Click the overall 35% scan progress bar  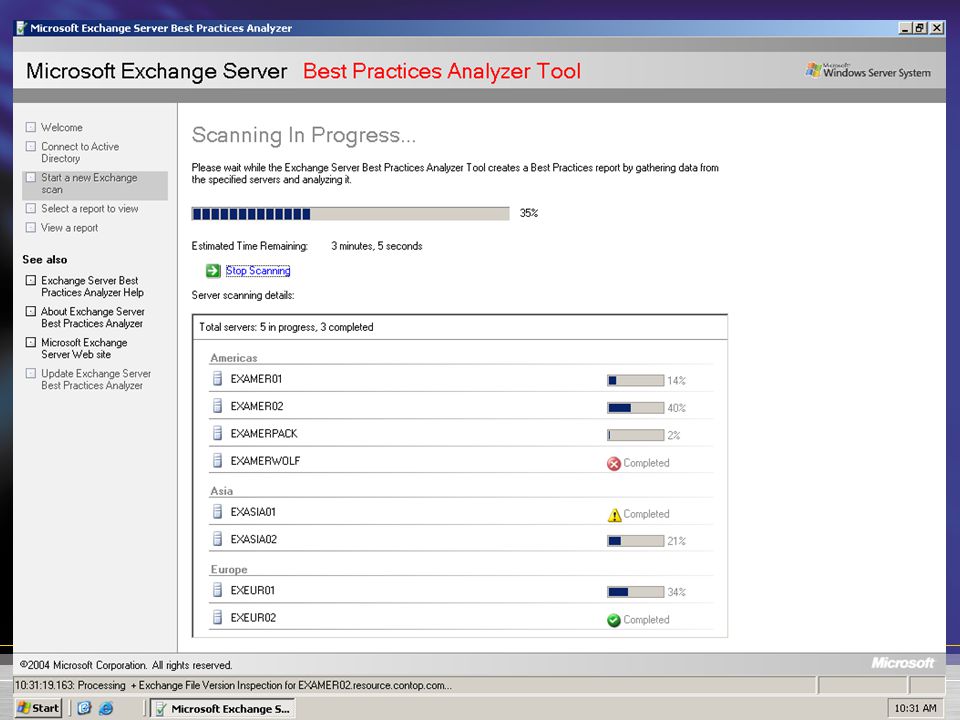coord(350,213)
